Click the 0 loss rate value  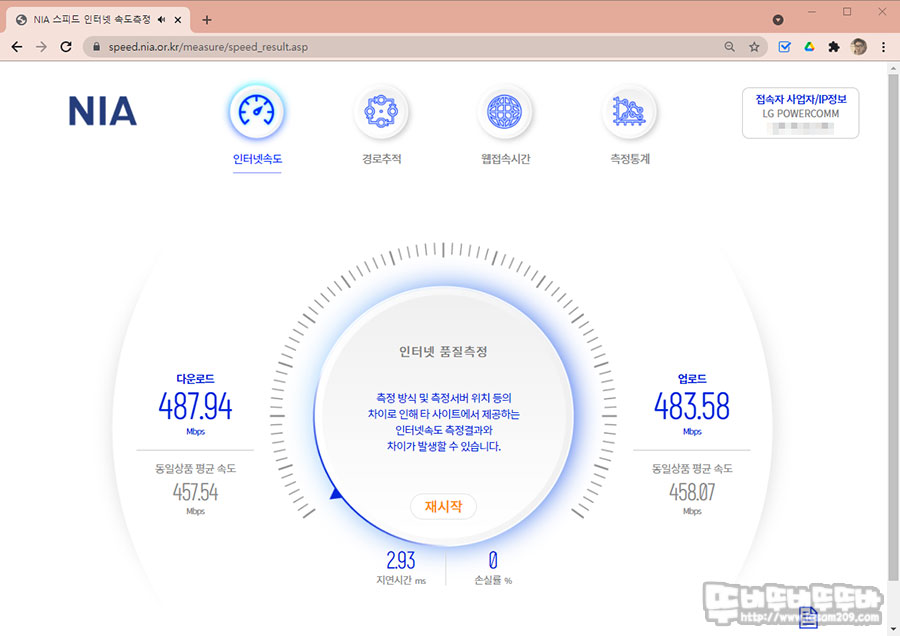pyautogui.click(x=493, y=560)
